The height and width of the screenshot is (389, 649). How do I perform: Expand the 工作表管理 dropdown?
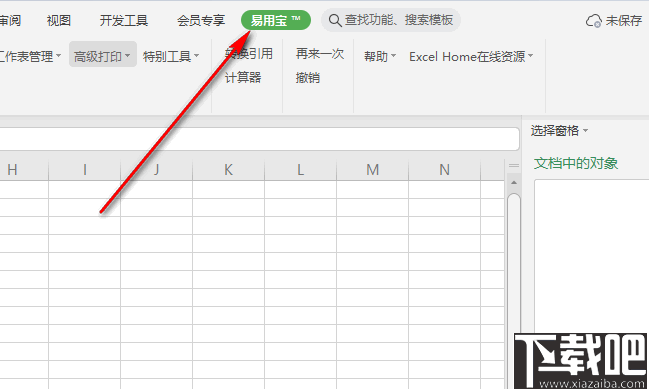(30, 56)
